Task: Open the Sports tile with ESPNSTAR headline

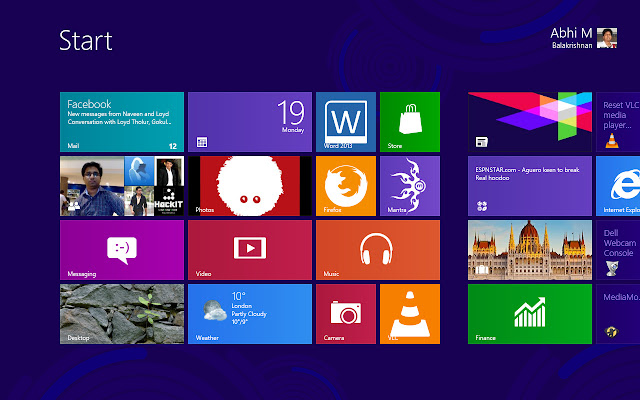Action: (530, 186)
